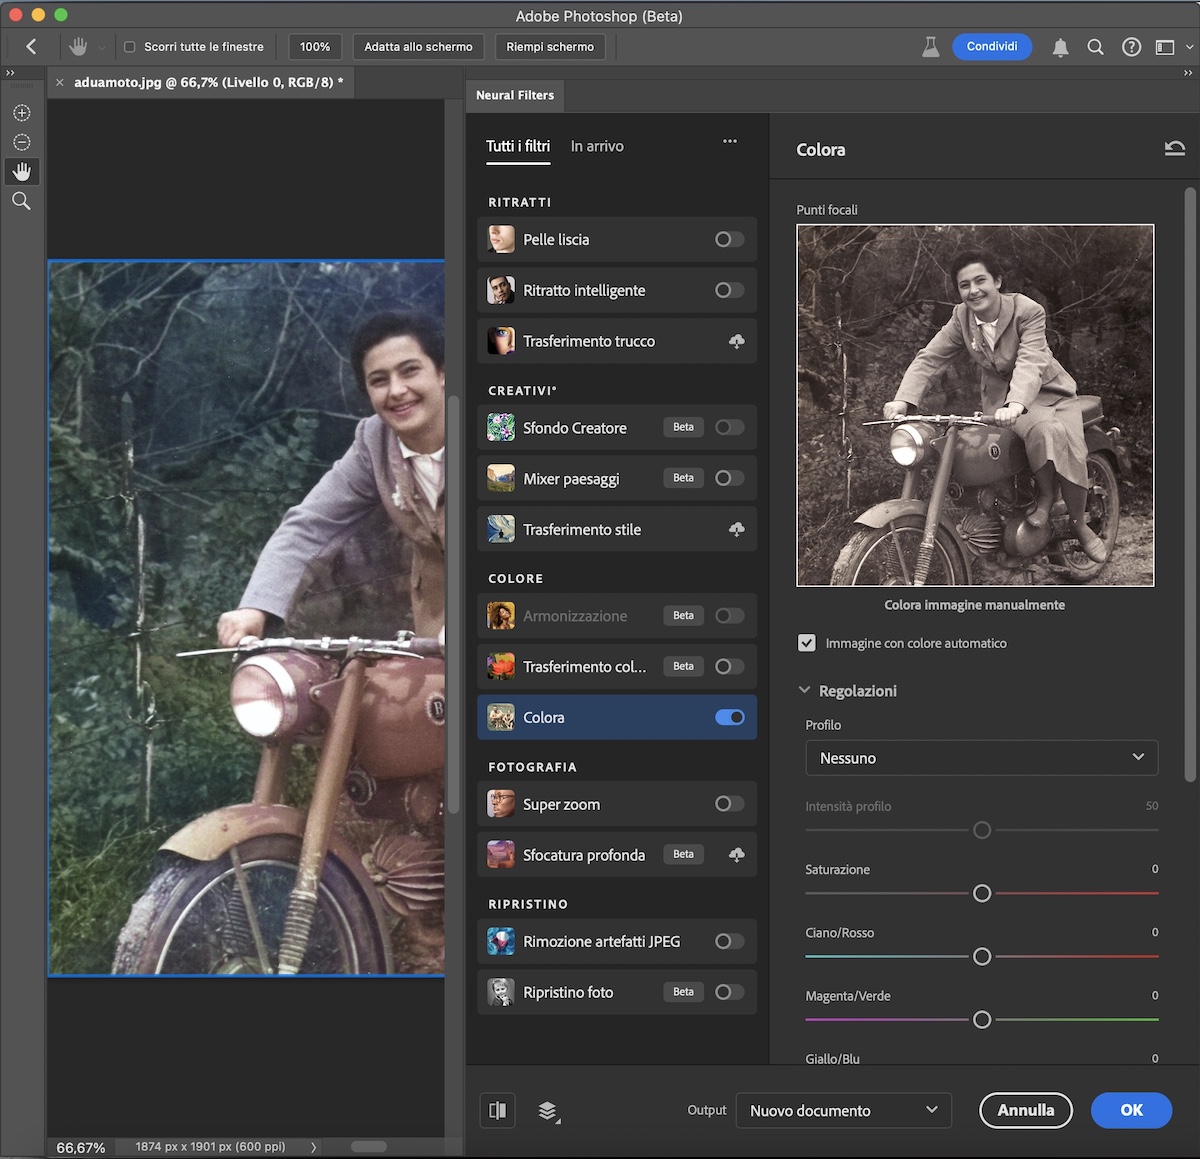Select the zoom out (minus) tool
The height and width of the screenshot is (1159, 1200).
click(21, 142)
